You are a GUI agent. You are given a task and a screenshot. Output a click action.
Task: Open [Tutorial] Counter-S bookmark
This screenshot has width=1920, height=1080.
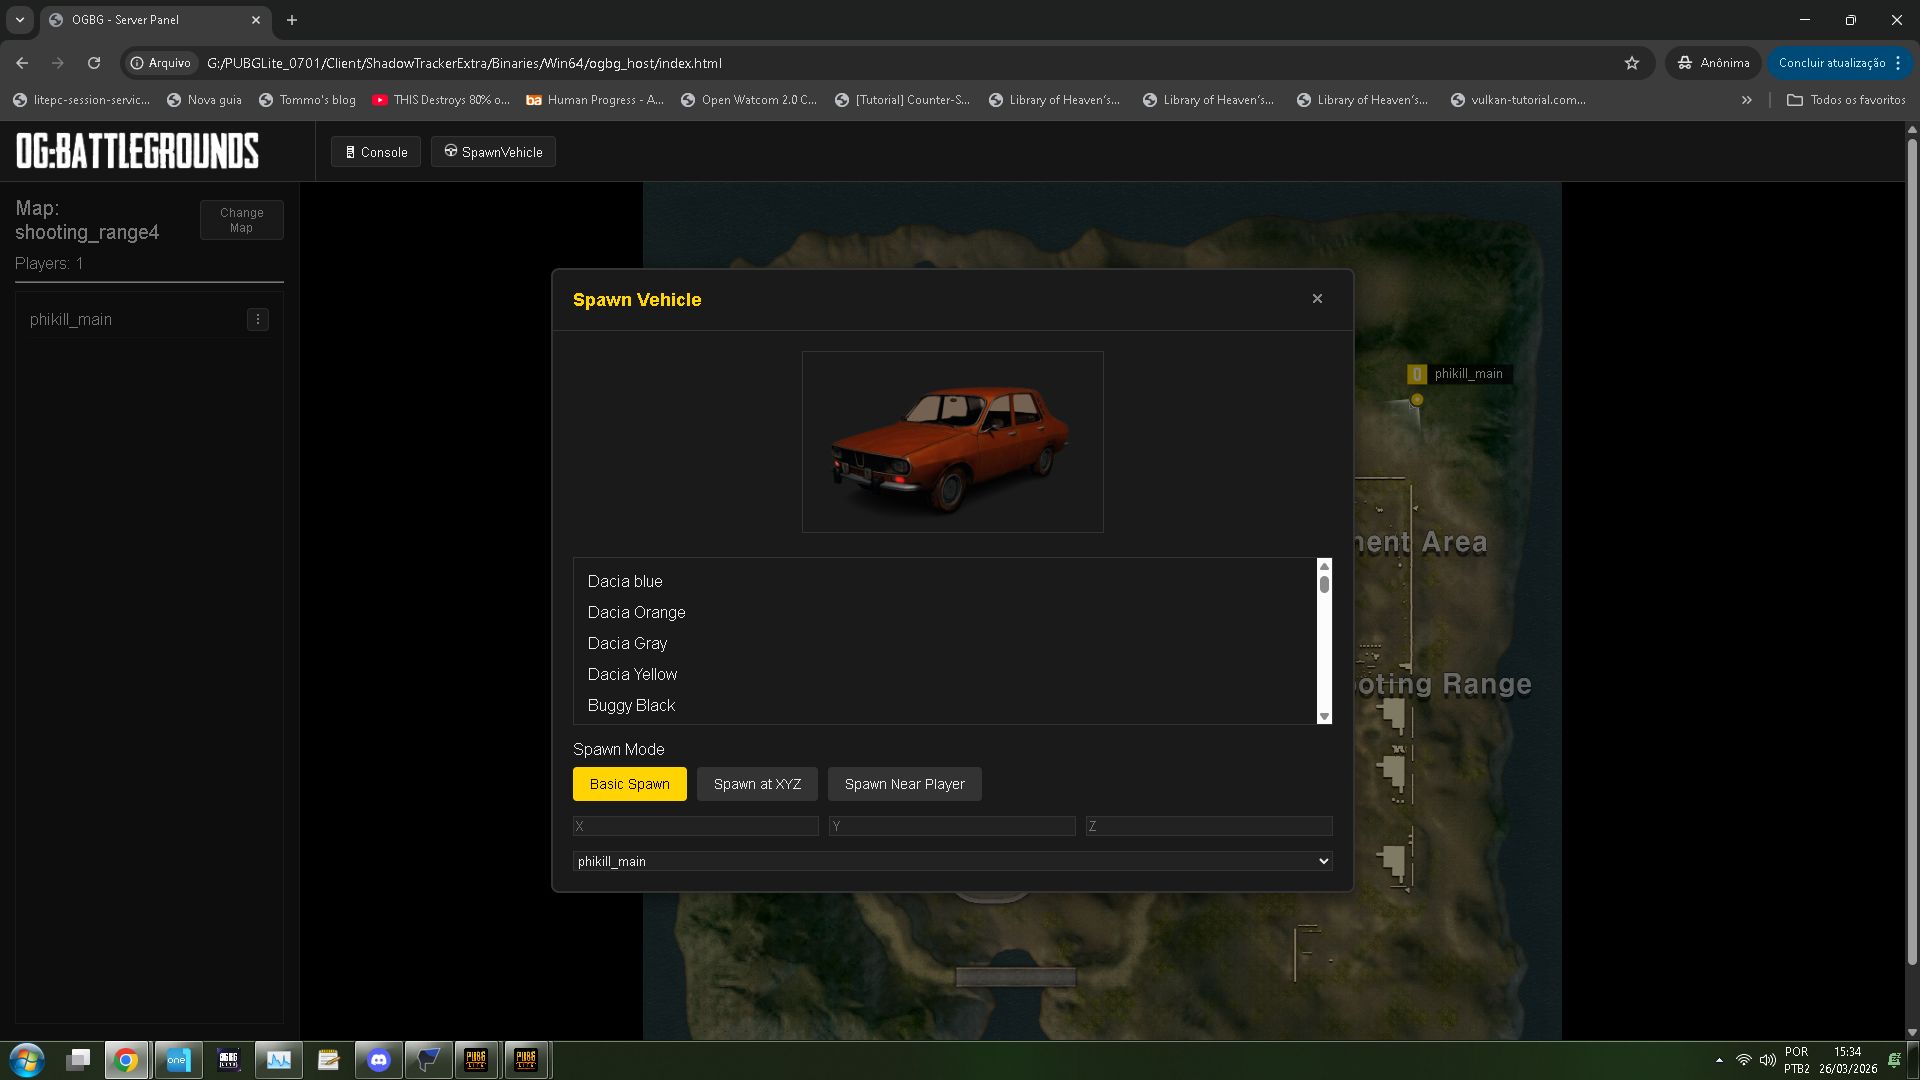point(903,100)
